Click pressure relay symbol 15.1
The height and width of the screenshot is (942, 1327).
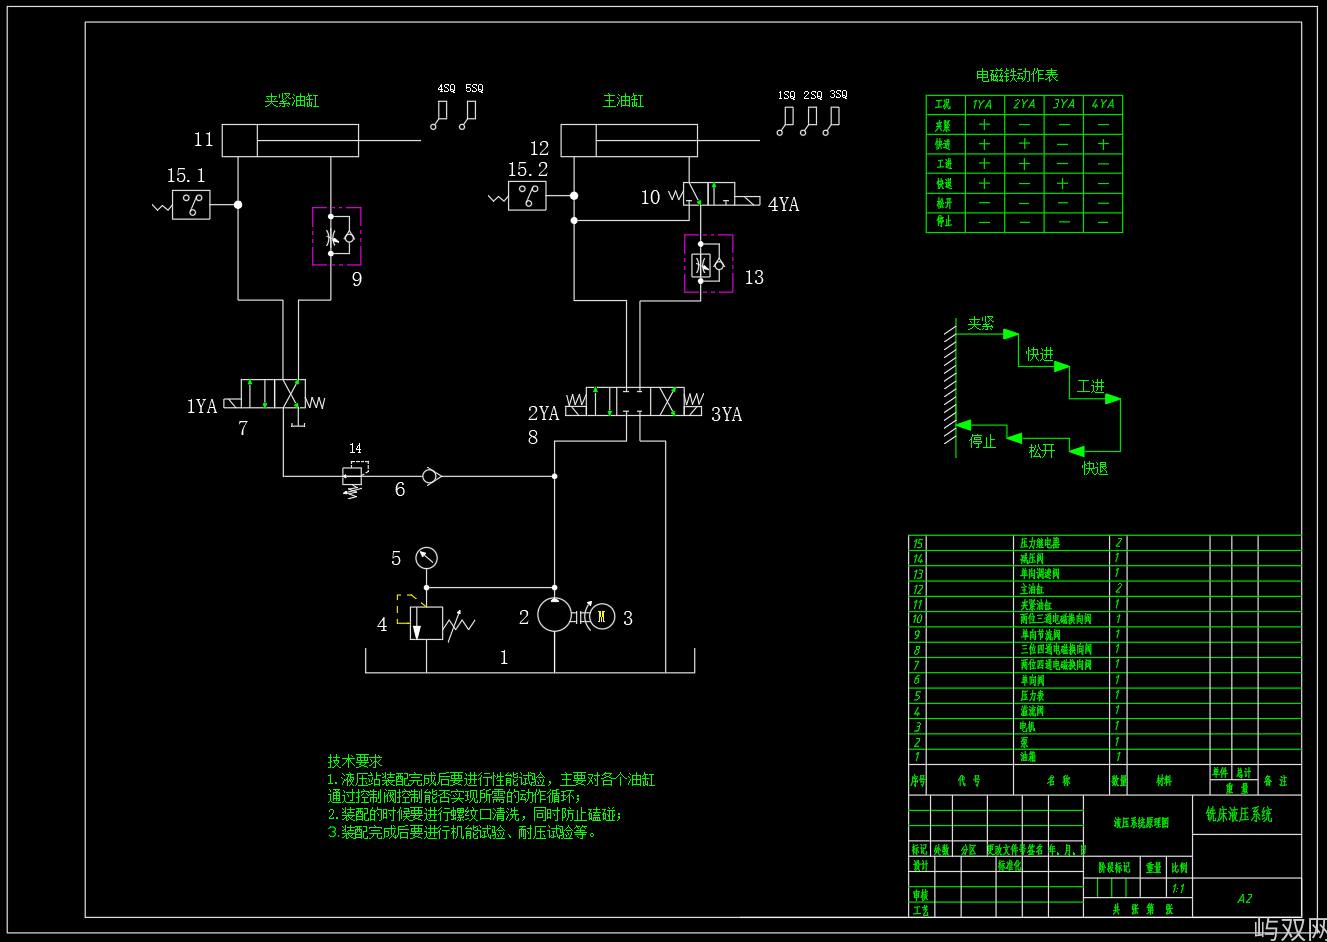191,204
